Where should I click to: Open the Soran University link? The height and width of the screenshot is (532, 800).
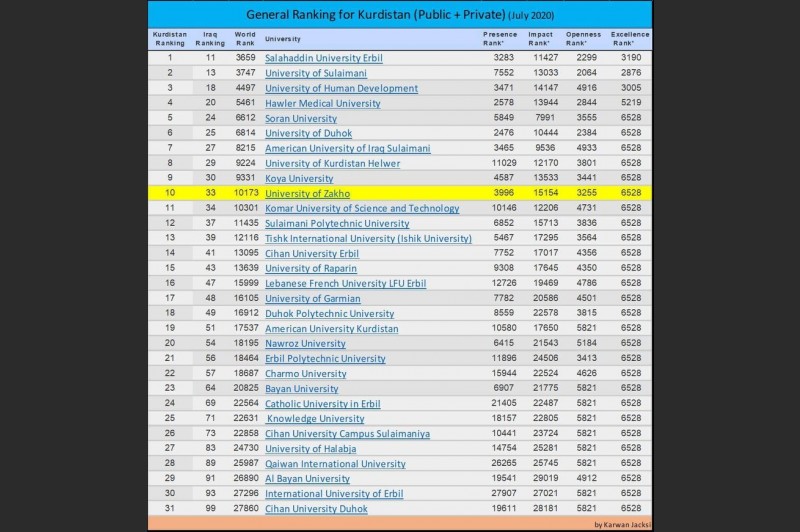(x=301, y=118)
